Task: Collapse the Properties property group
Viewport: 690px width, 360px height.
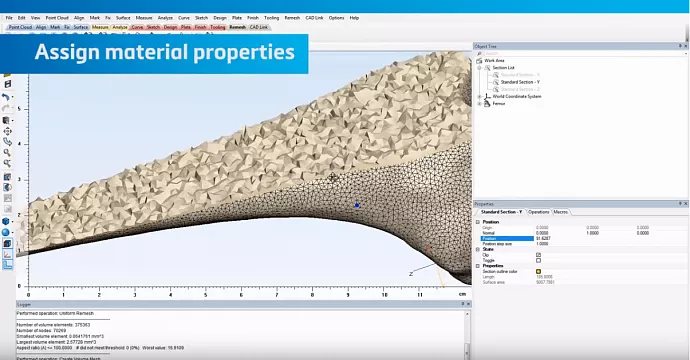Action: pos(478,266)
